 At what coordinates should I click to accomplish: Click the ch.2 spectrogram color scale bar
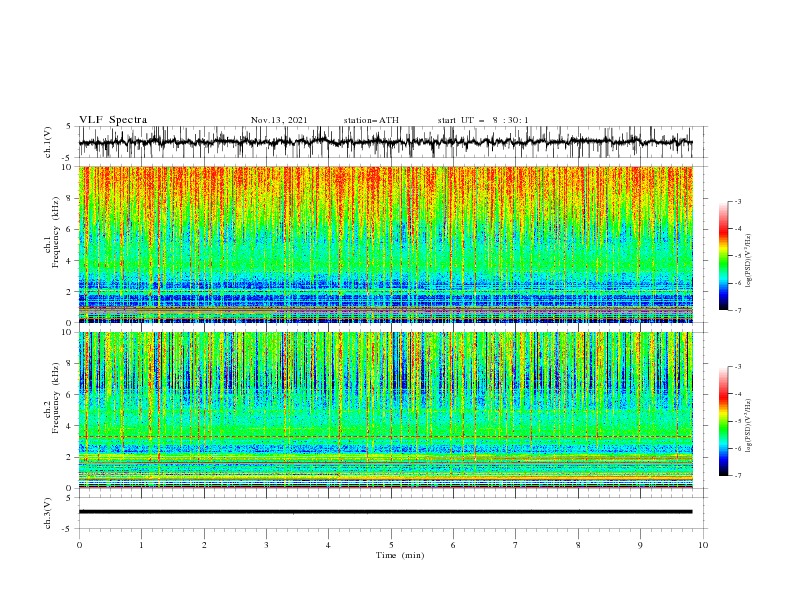[723, 421]
